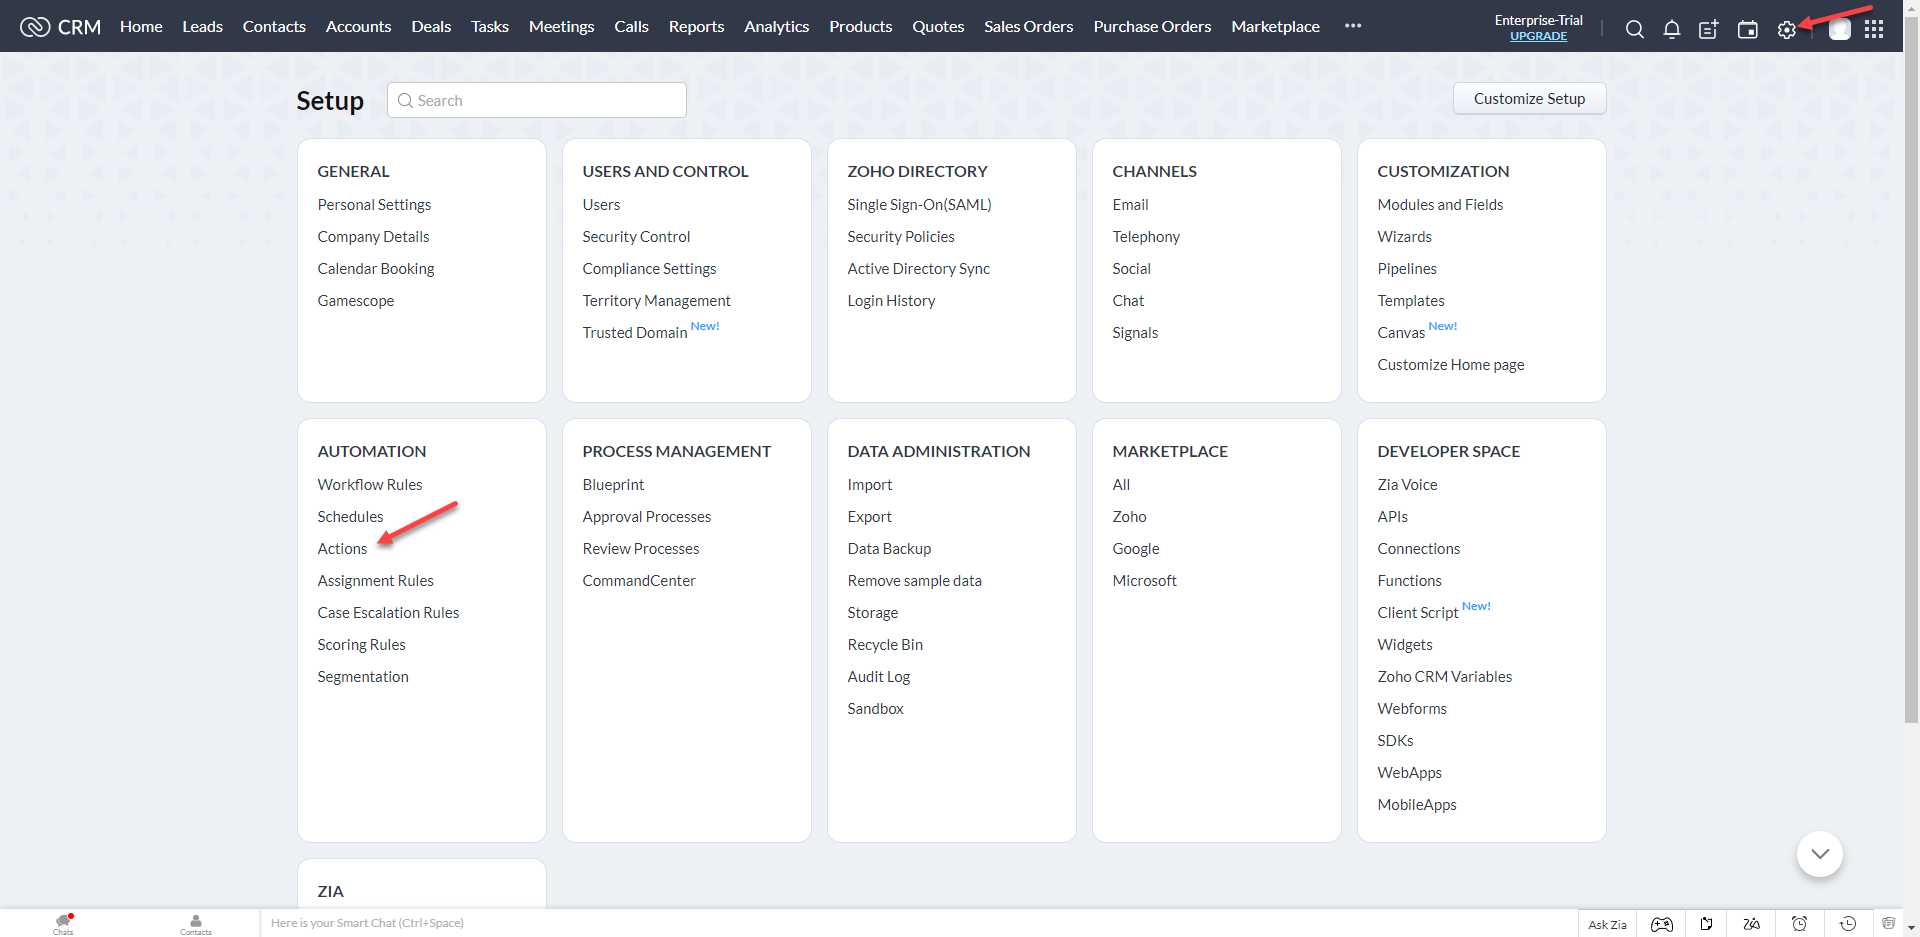Open the Contacts icon in bottom bar

click(x=196, y=924)
